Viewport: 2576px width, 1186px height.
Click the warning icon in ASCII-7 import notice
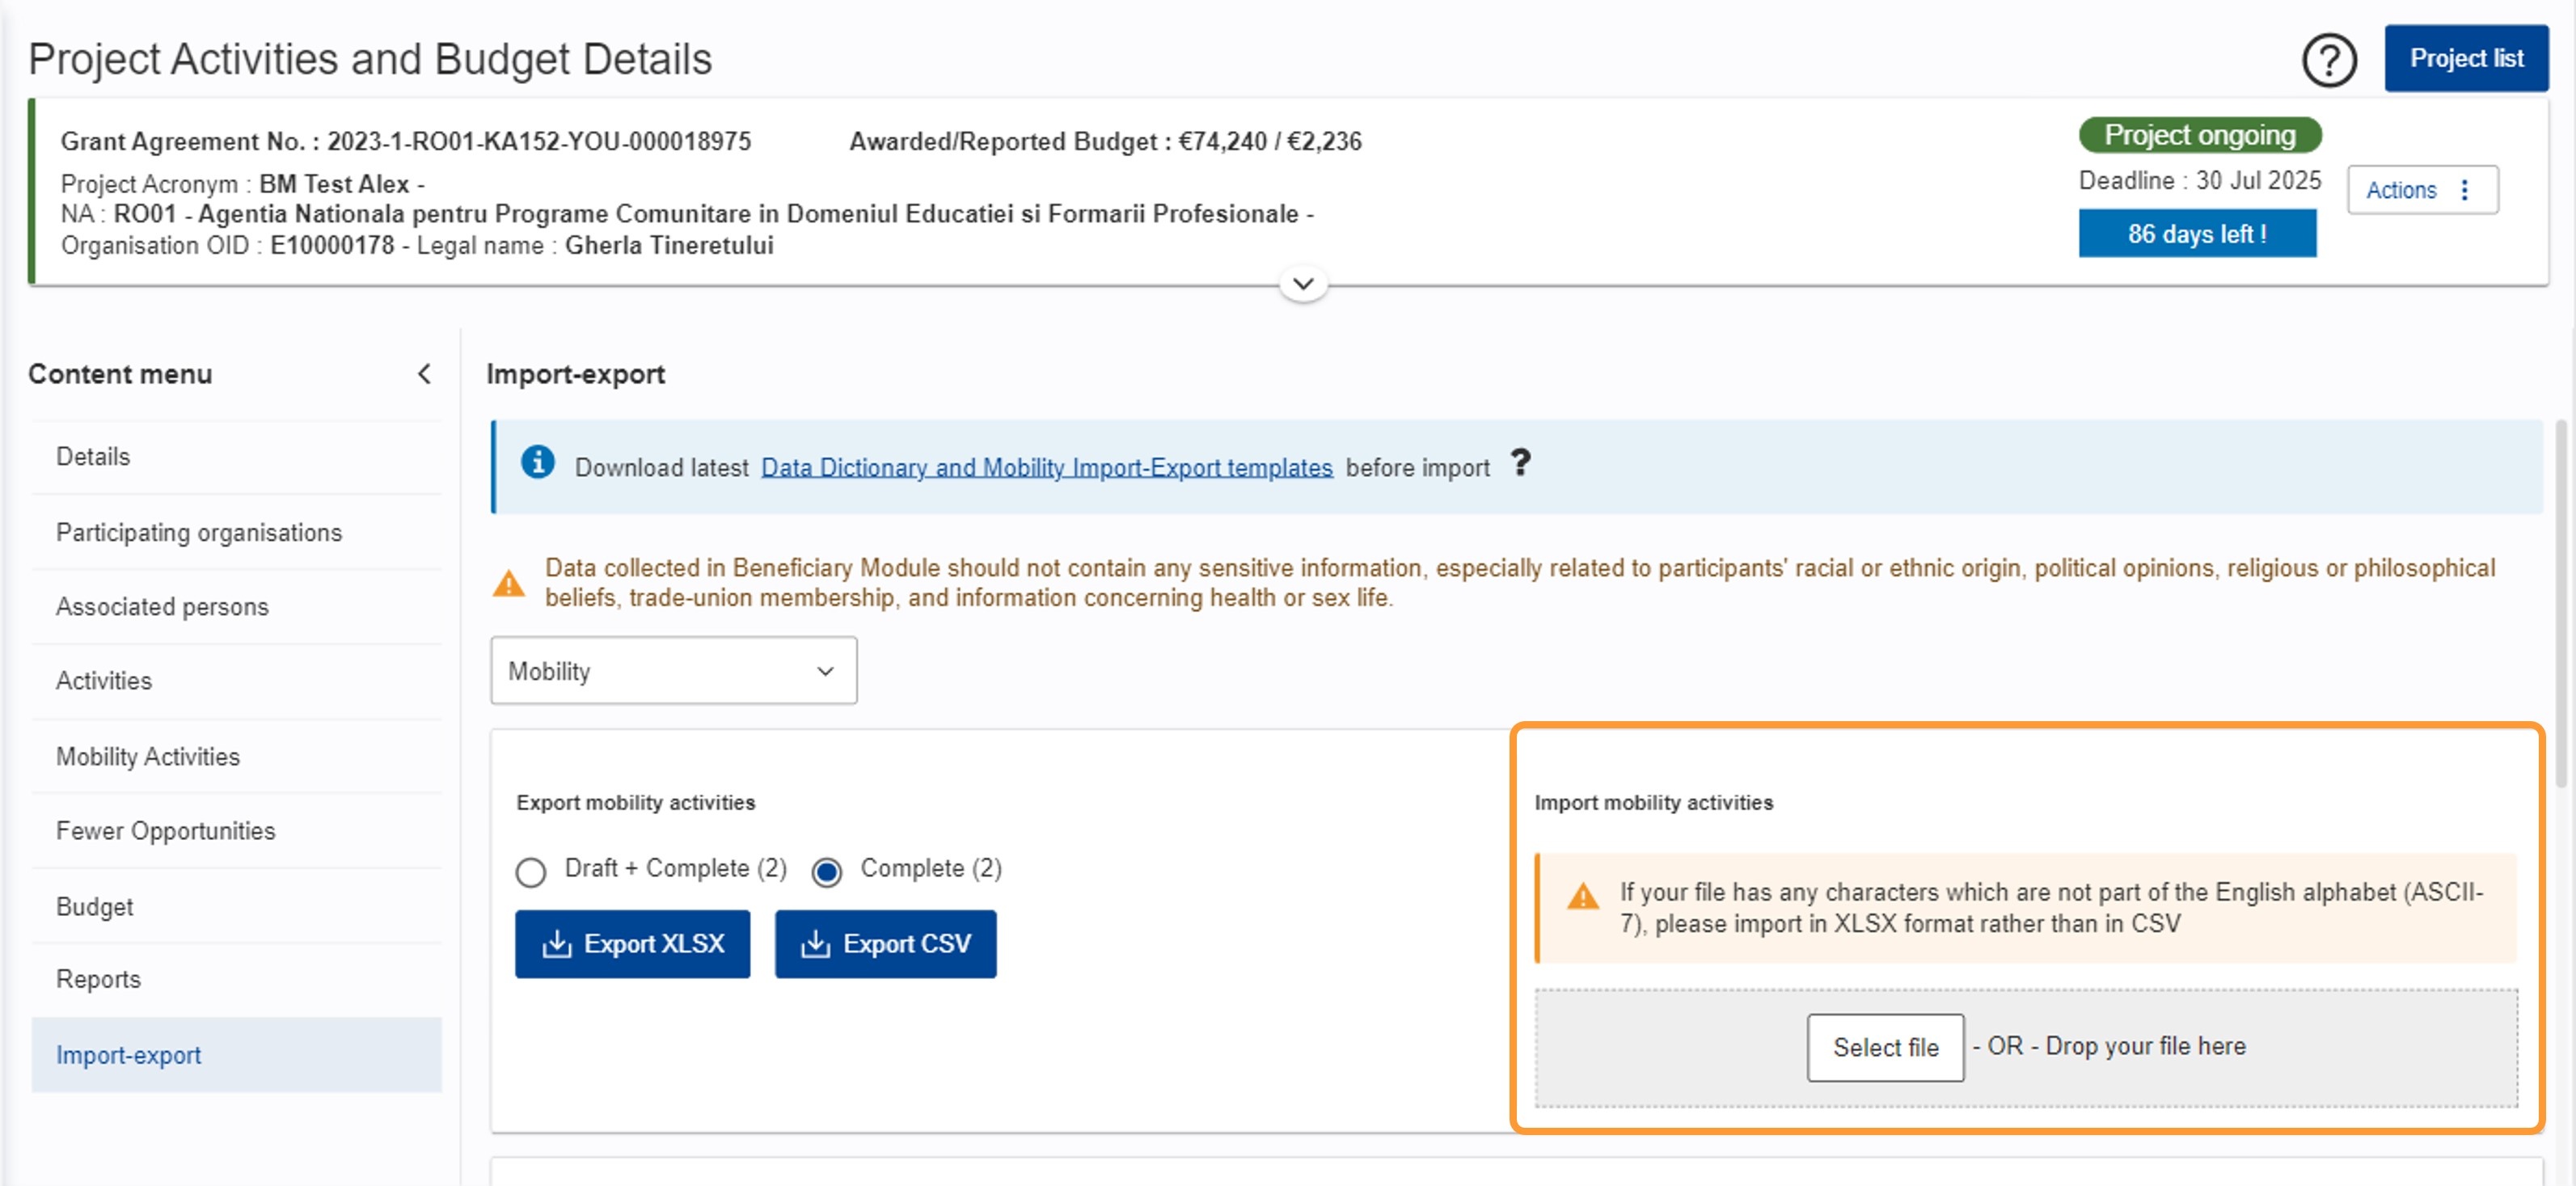(1583, 896)
